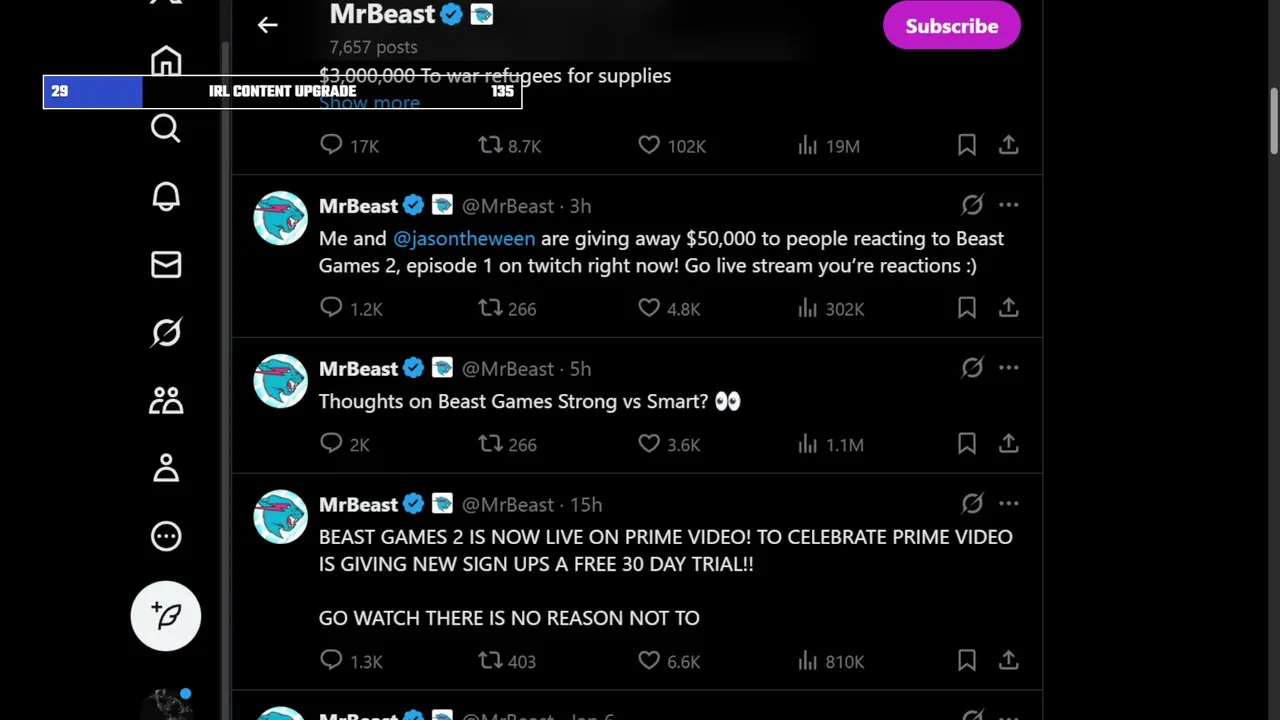Open replies on the Prime Video post

point(331,661)
